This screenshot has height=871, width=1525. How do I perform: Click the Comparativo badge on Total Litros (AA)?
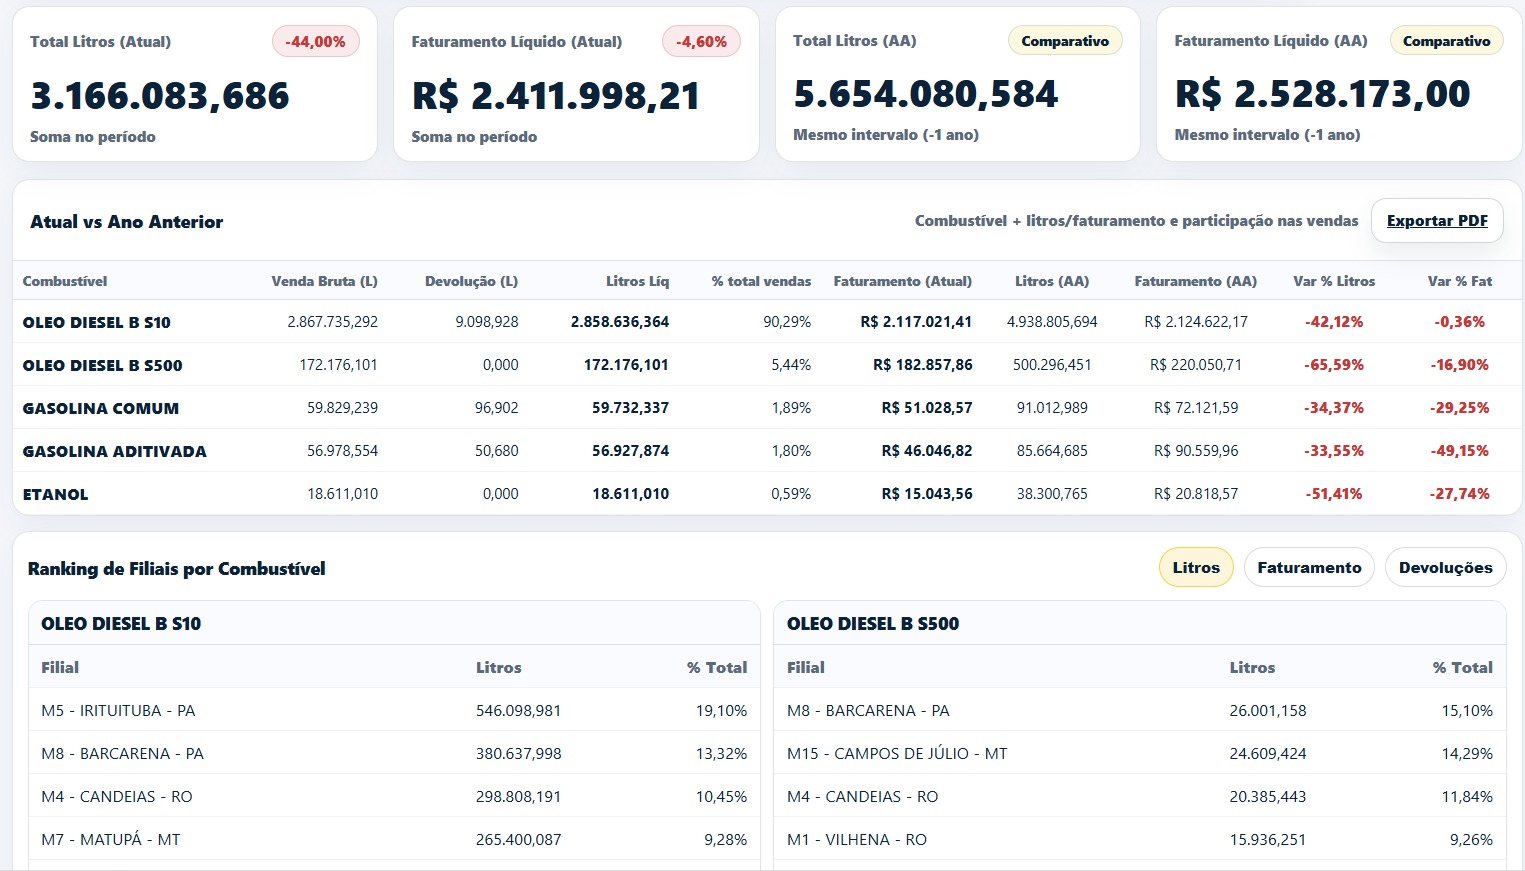[x=1064, y=41]
